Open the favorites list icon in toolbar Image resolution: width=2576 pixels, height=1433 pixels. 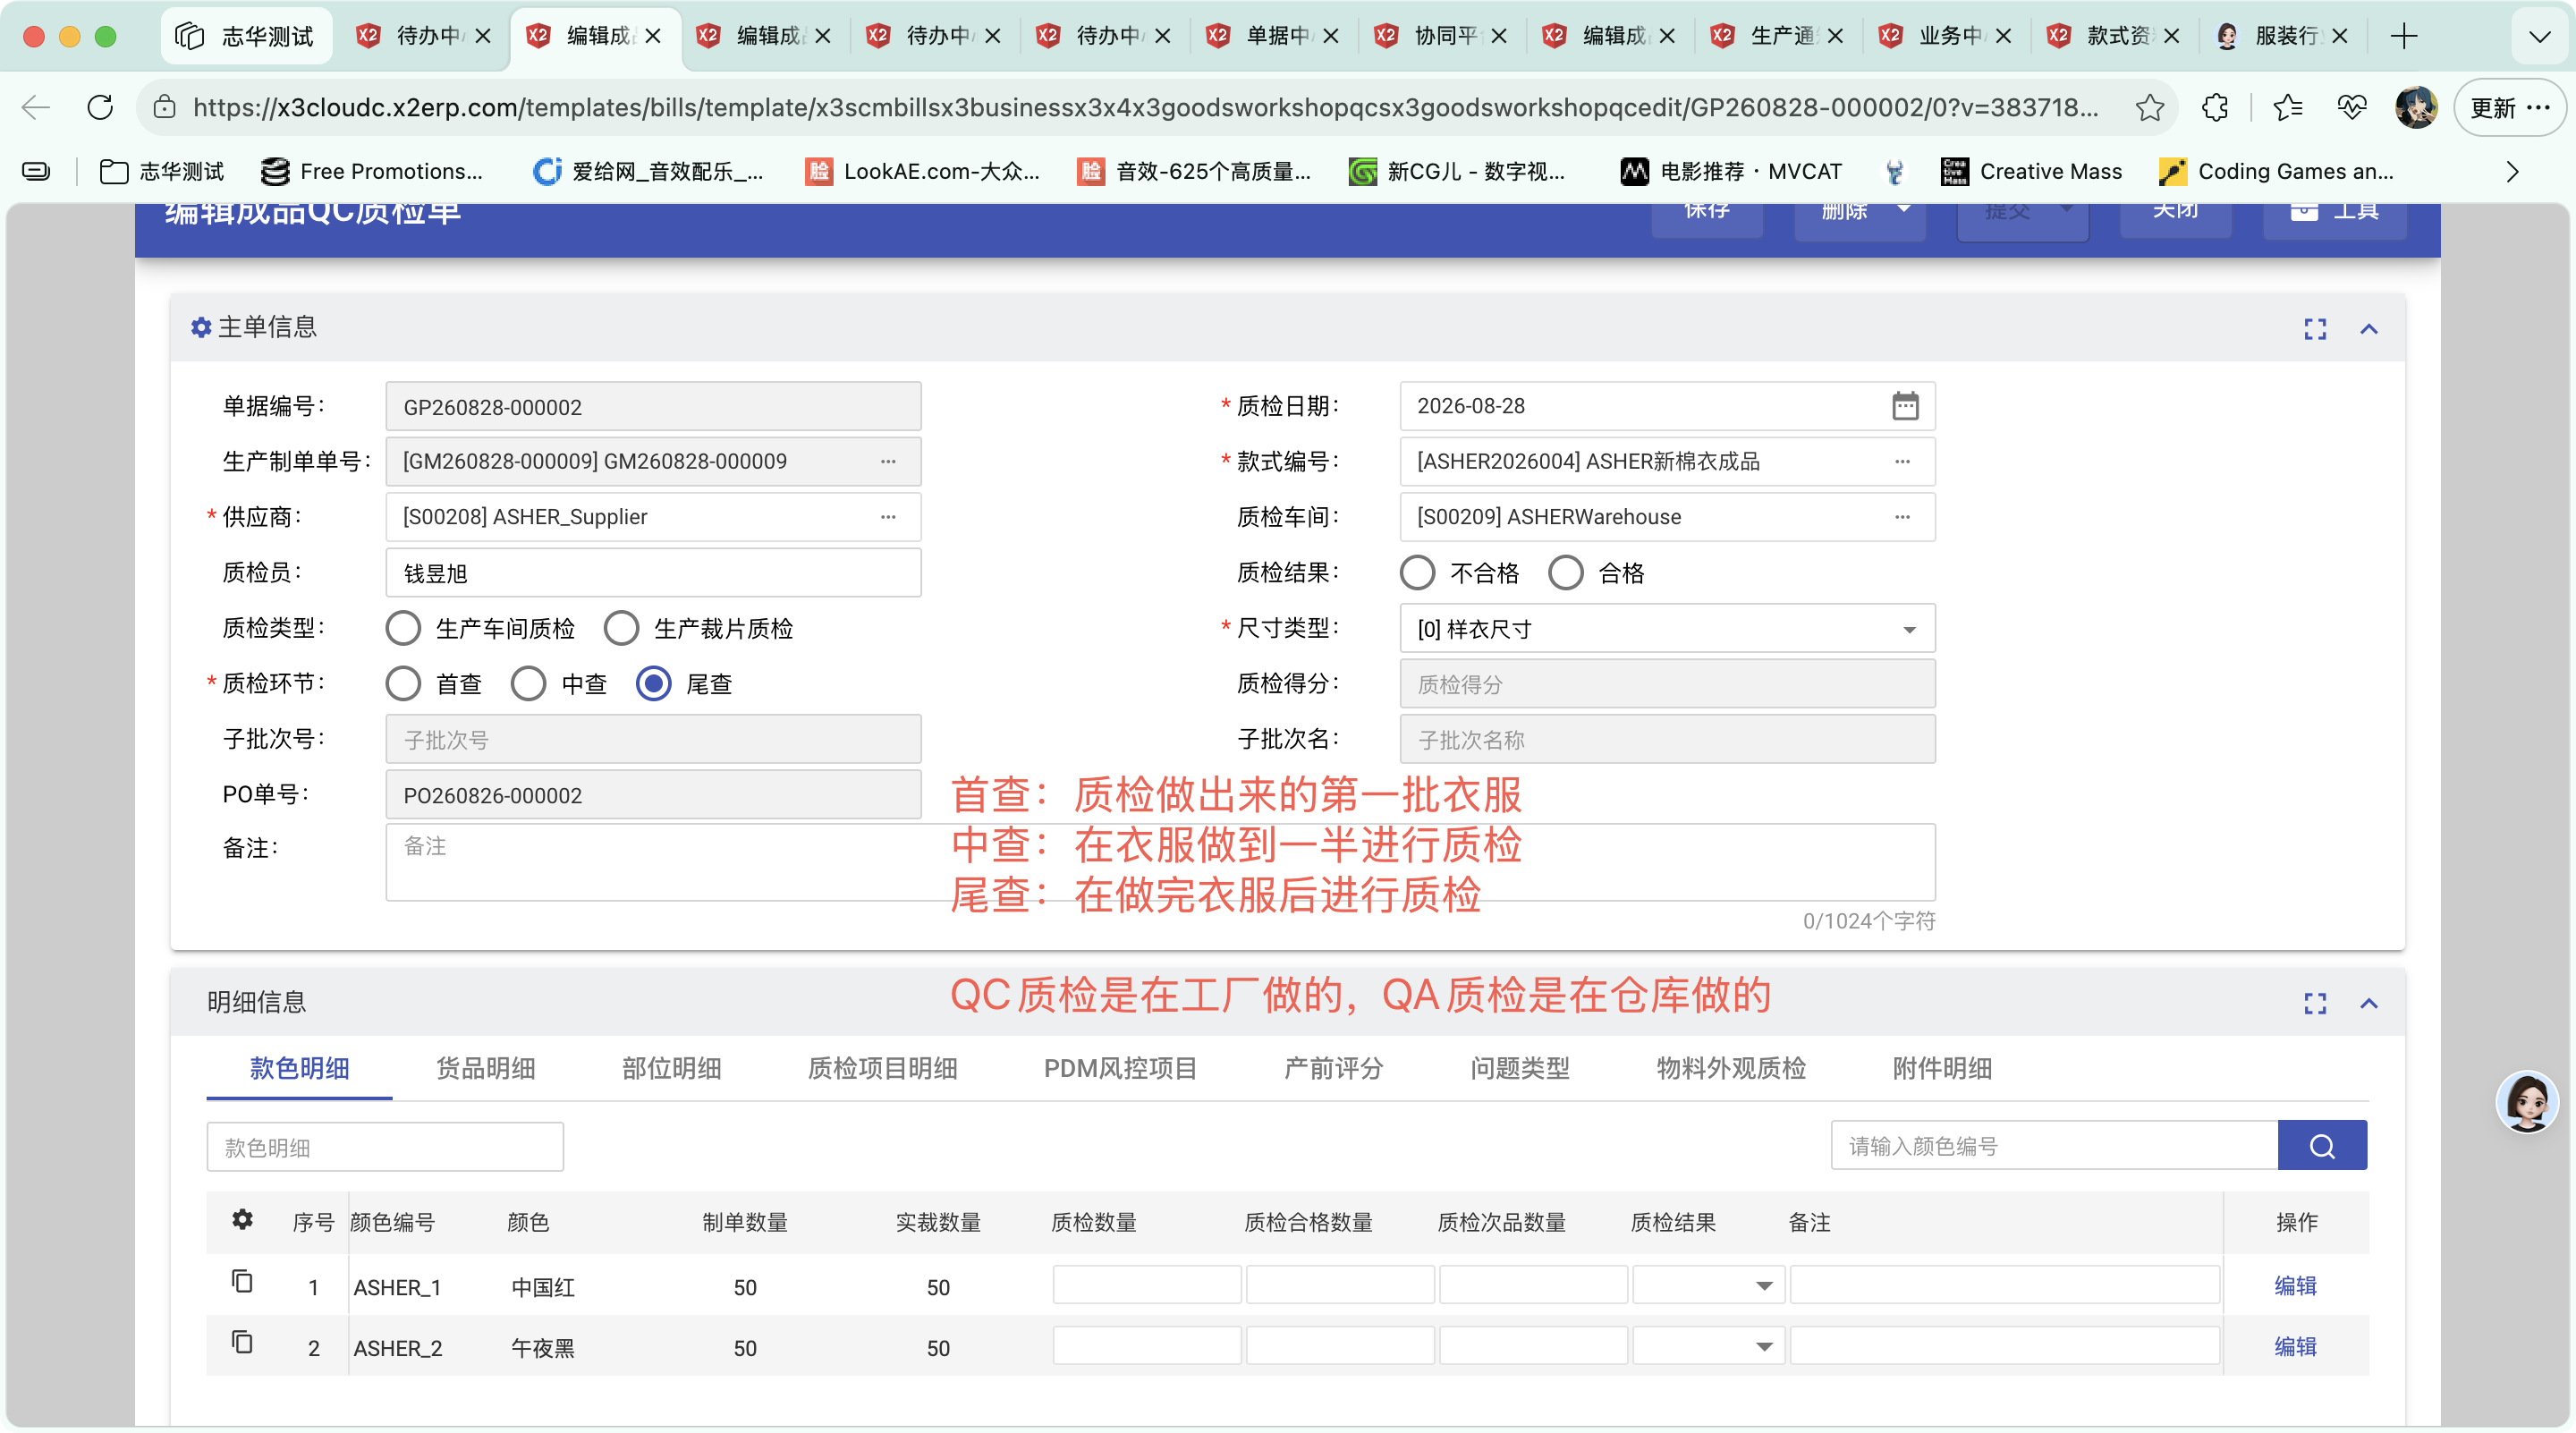pos(2287,107)
